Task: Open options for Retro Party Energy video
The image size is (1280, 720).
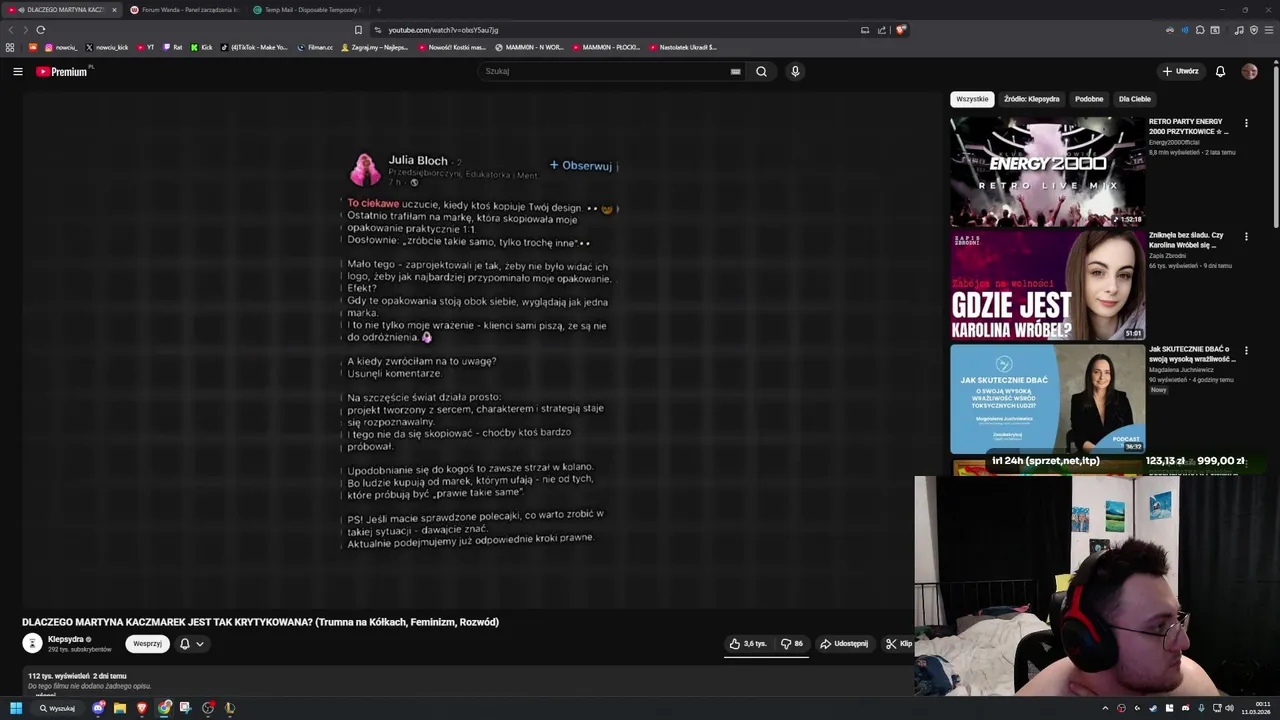Action: pos(1246,123)
